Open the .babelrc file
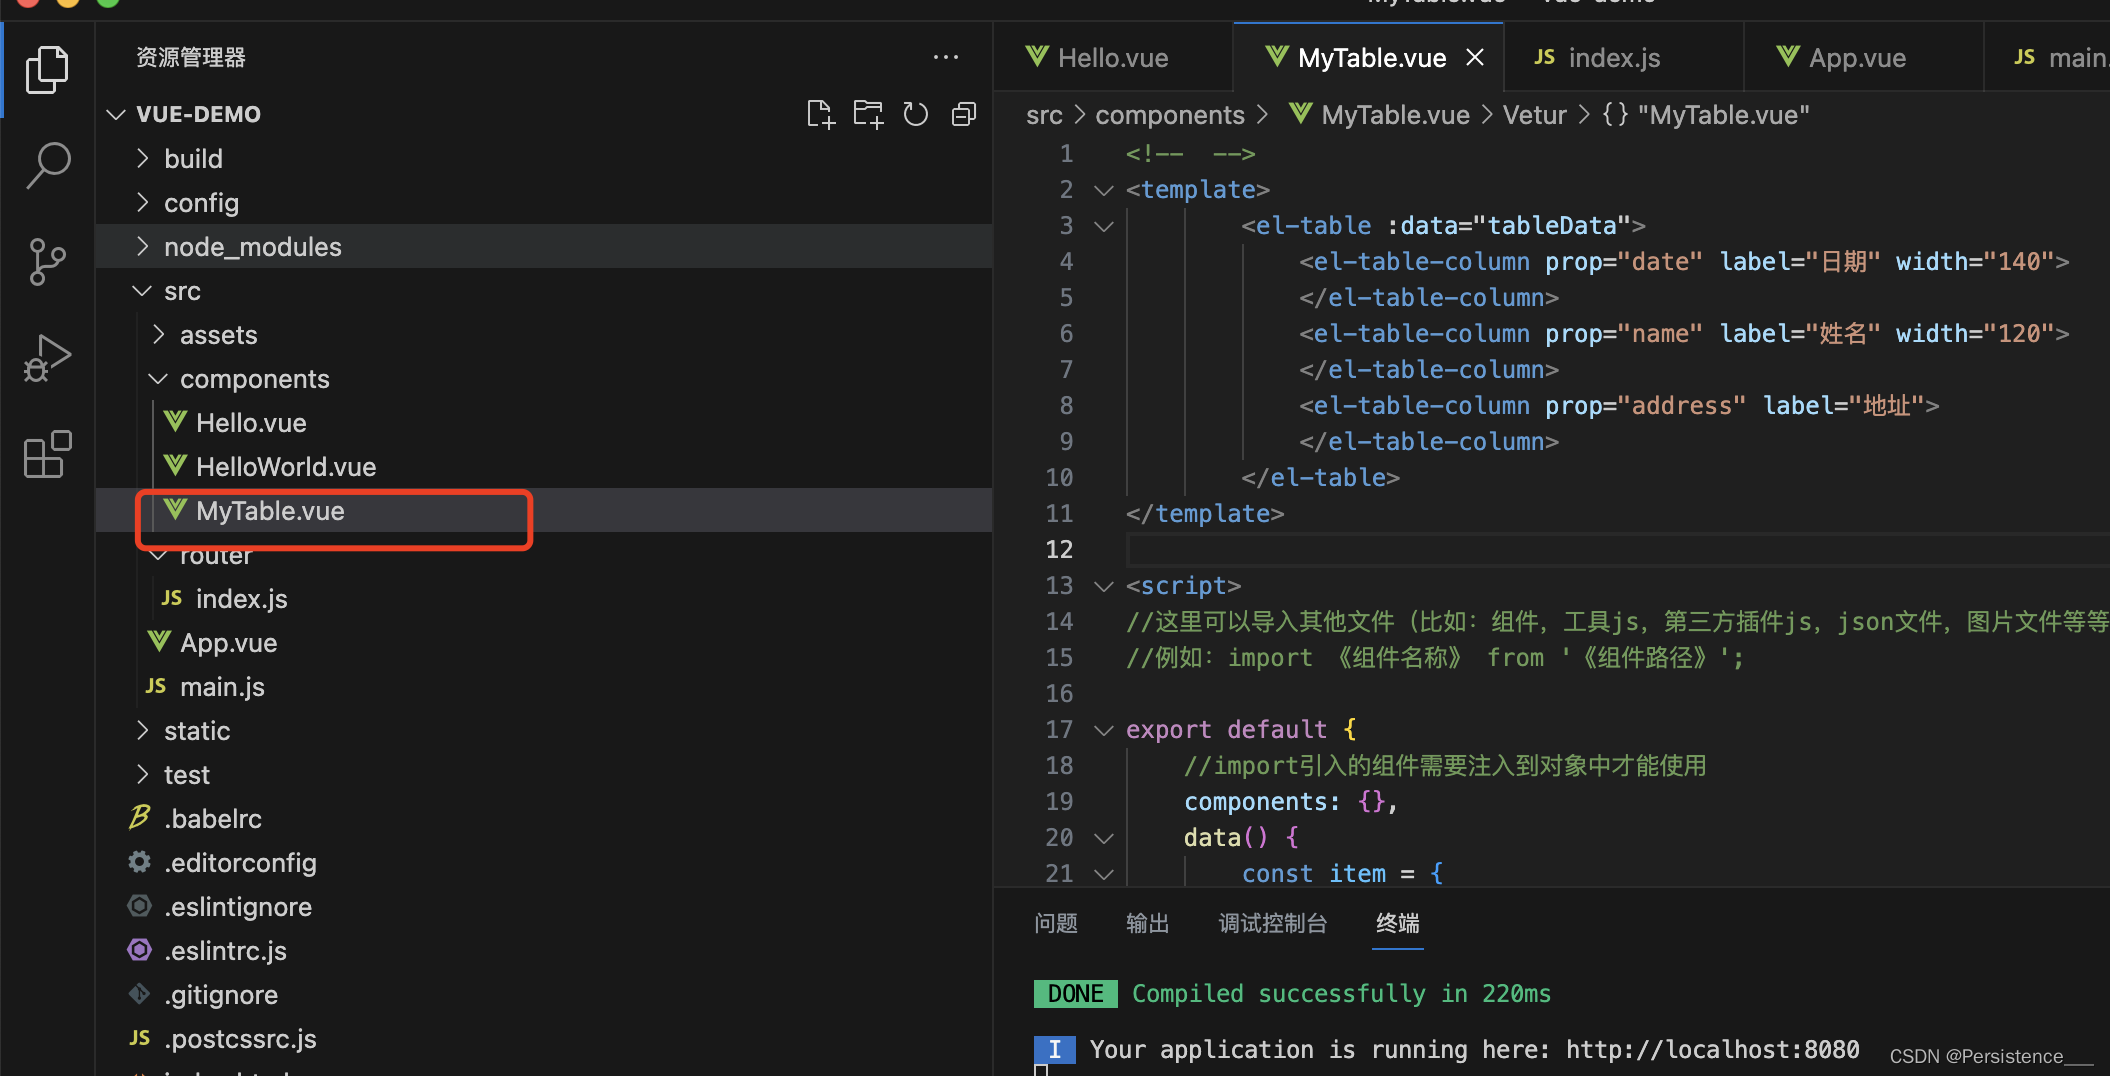The width and height of the screenshot is (2110, 1076). point(544,818)
